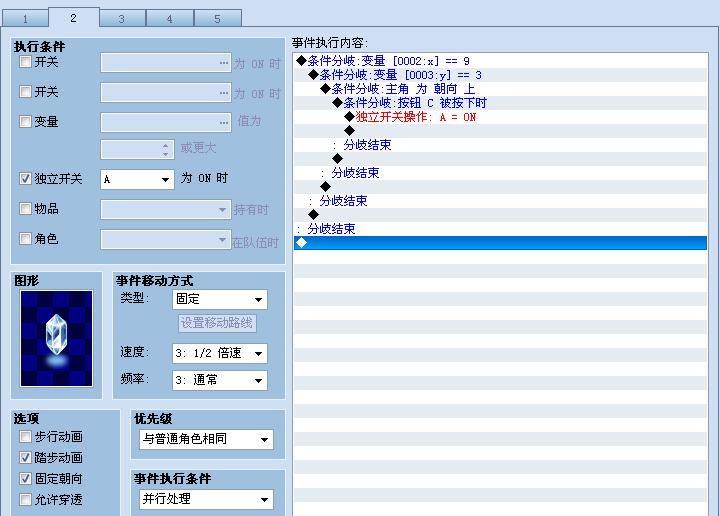720x516 pixels.
Task: Enable the first 开关 condition checkbox
Action: point(25,62)
